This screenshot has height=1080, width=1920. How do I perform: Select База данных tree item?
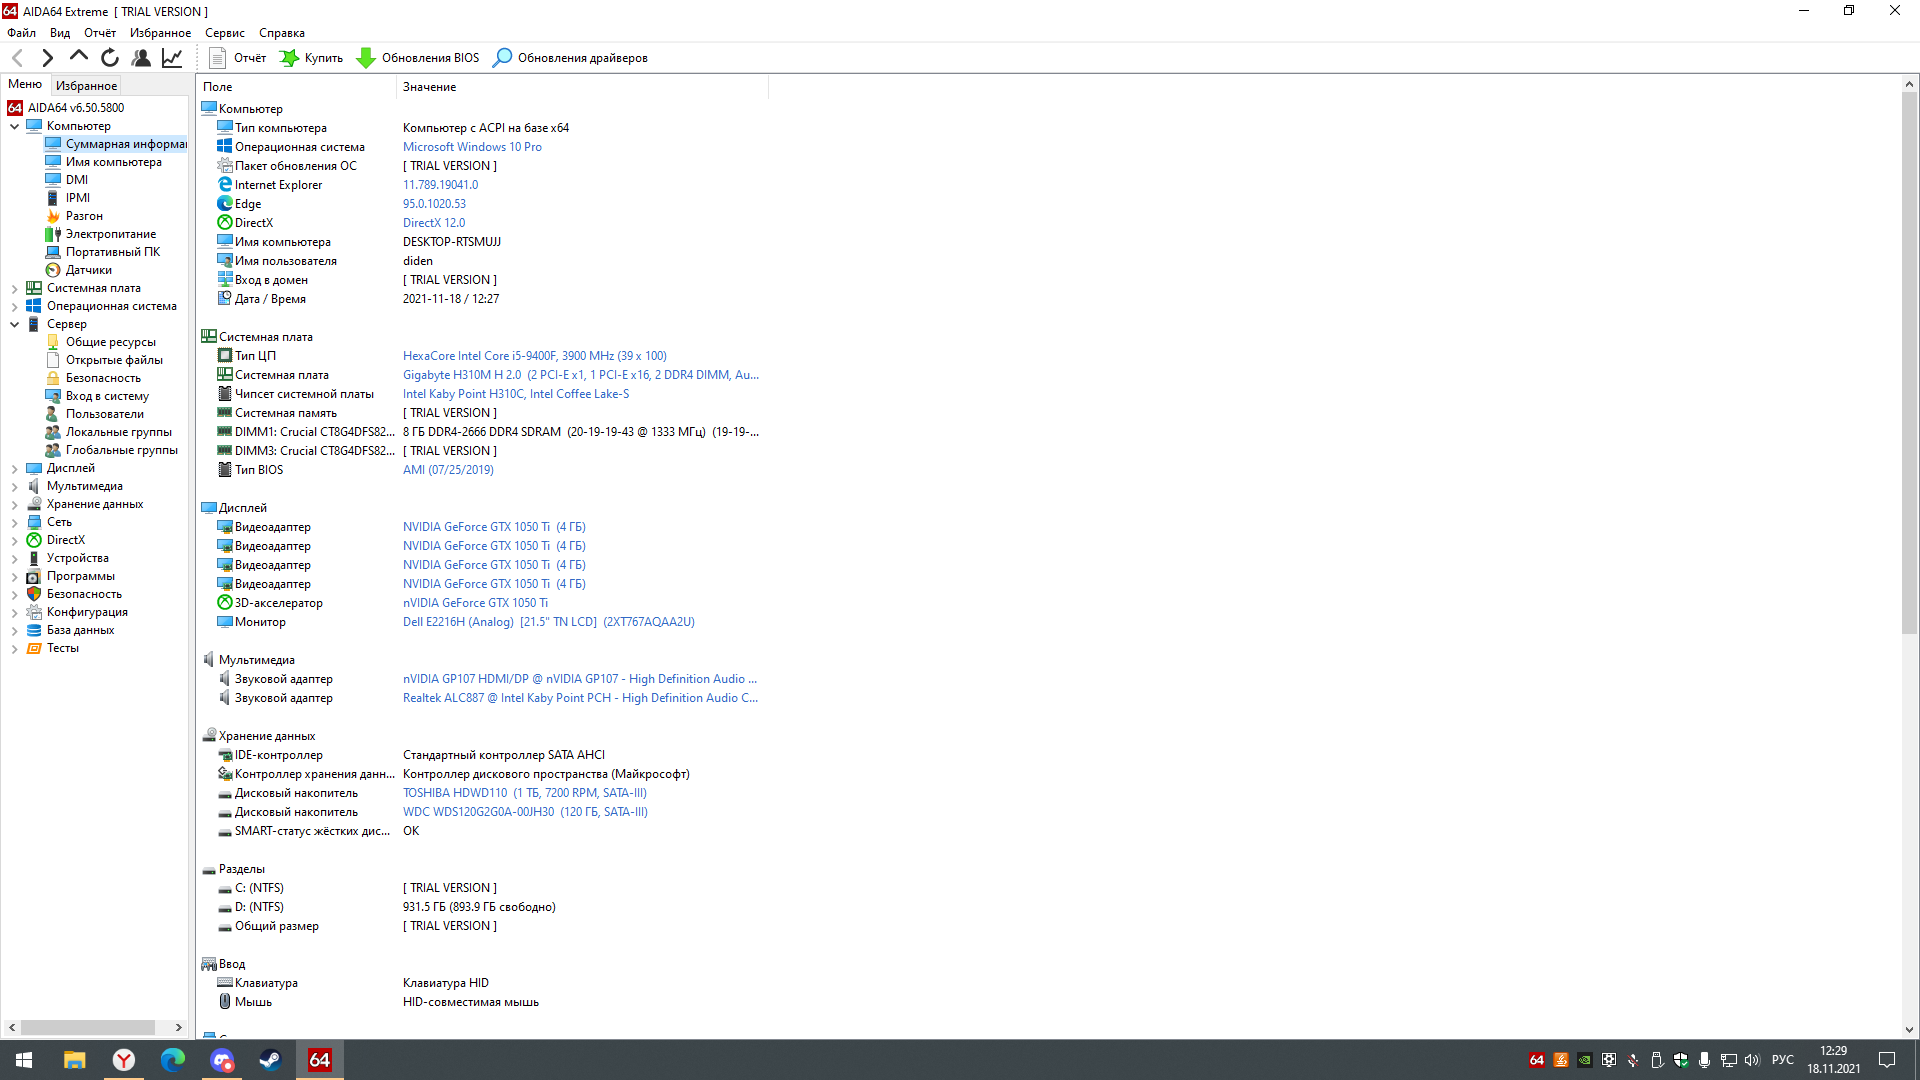(71, 630)
